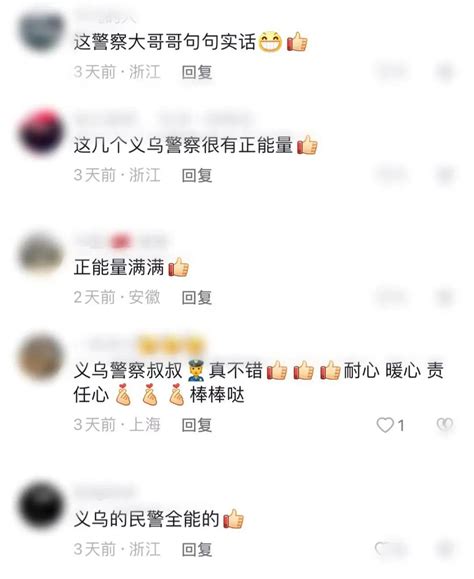Reply to the 正能量满满 comment
474x579 pixels.
[x=197, y=297]
